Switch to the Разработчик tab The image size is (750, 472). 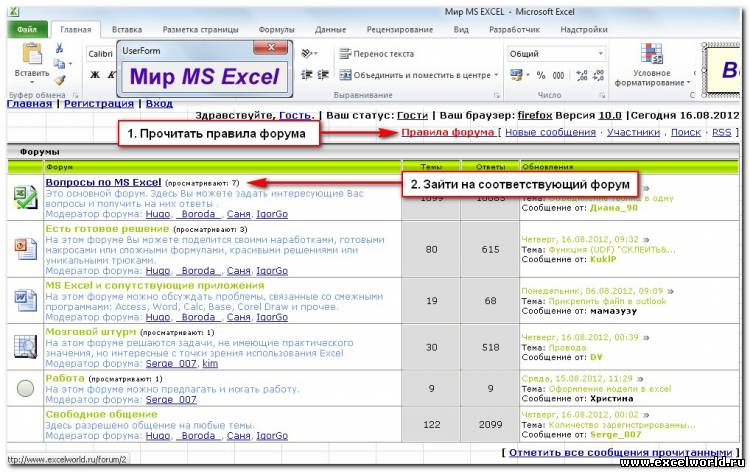[x=514, y=29]
